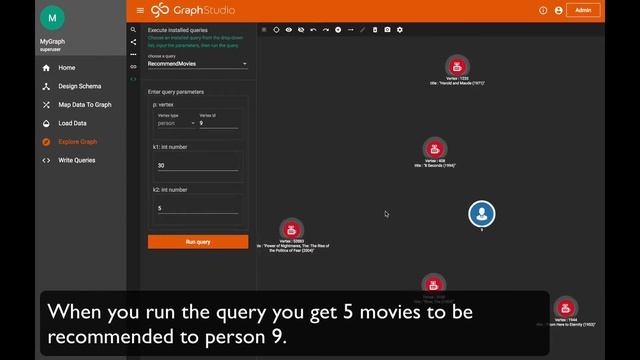Click the hide crossed-eye toolbar icon
The height and width of the screenshot is (360, 640).
click(301, 30)
